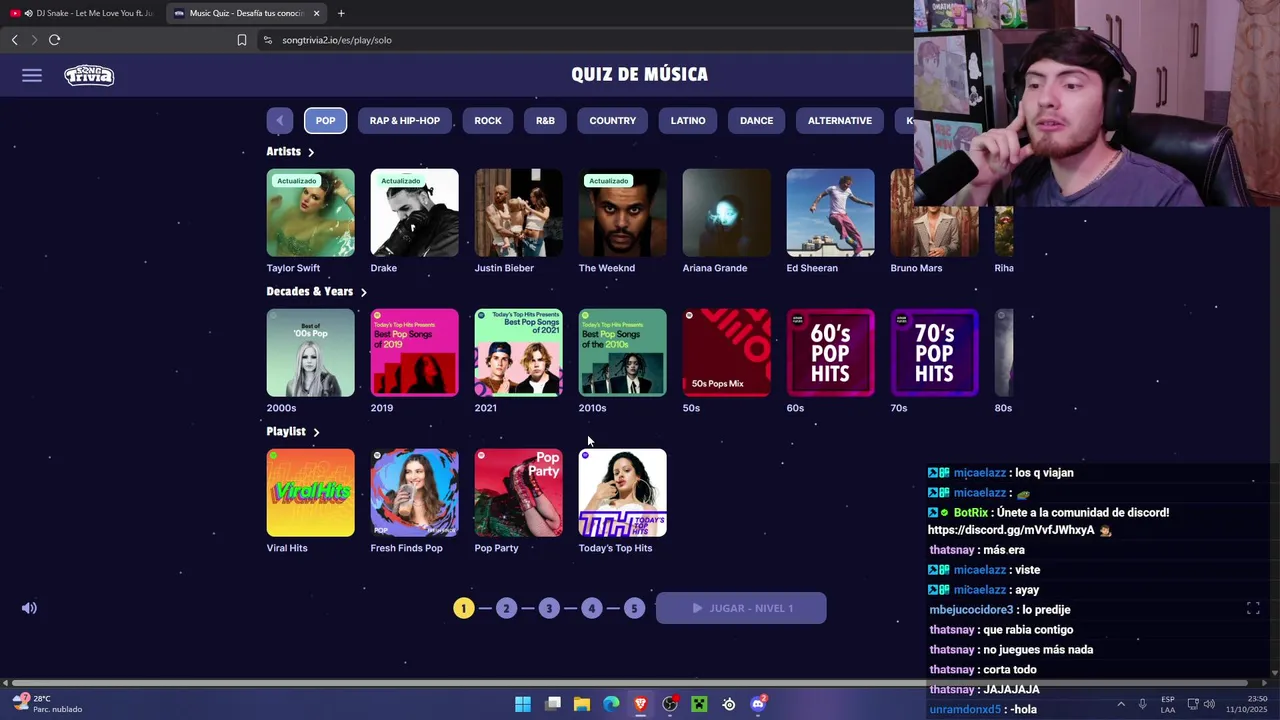Image resolution: width=1280 pixels, height=720 pixels.
Task: Click the fullscreen icon near chat
Action: click(x=1253, y=608)
